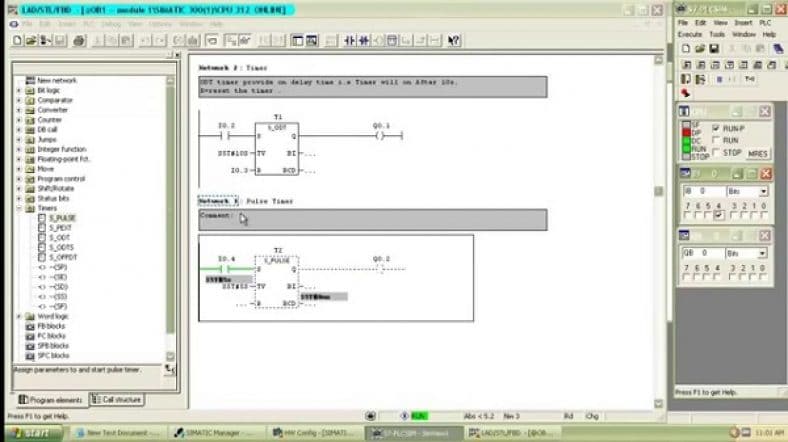Toggle QB 0 output bit 0 checkbox
788x442 pixels.
[x=763, y=277]
